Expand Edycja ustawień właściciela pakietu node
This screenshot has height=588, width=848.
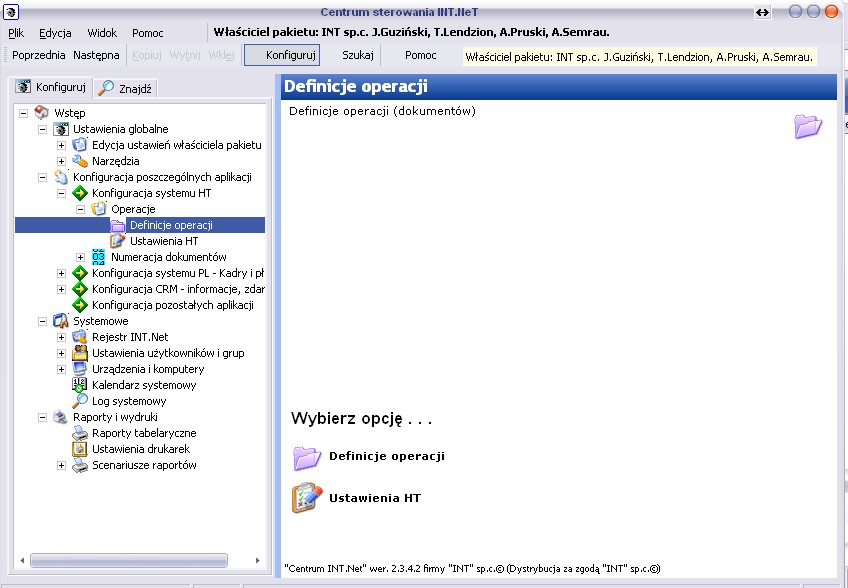tap(61, 145)
